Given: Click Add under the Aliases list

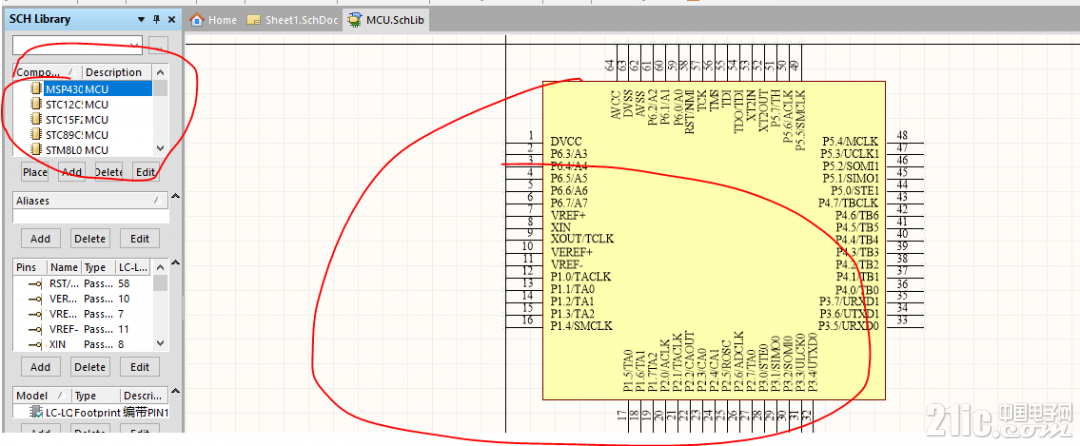Looking at the screenshot, I should pyautogui.click(x=41, y=238).
